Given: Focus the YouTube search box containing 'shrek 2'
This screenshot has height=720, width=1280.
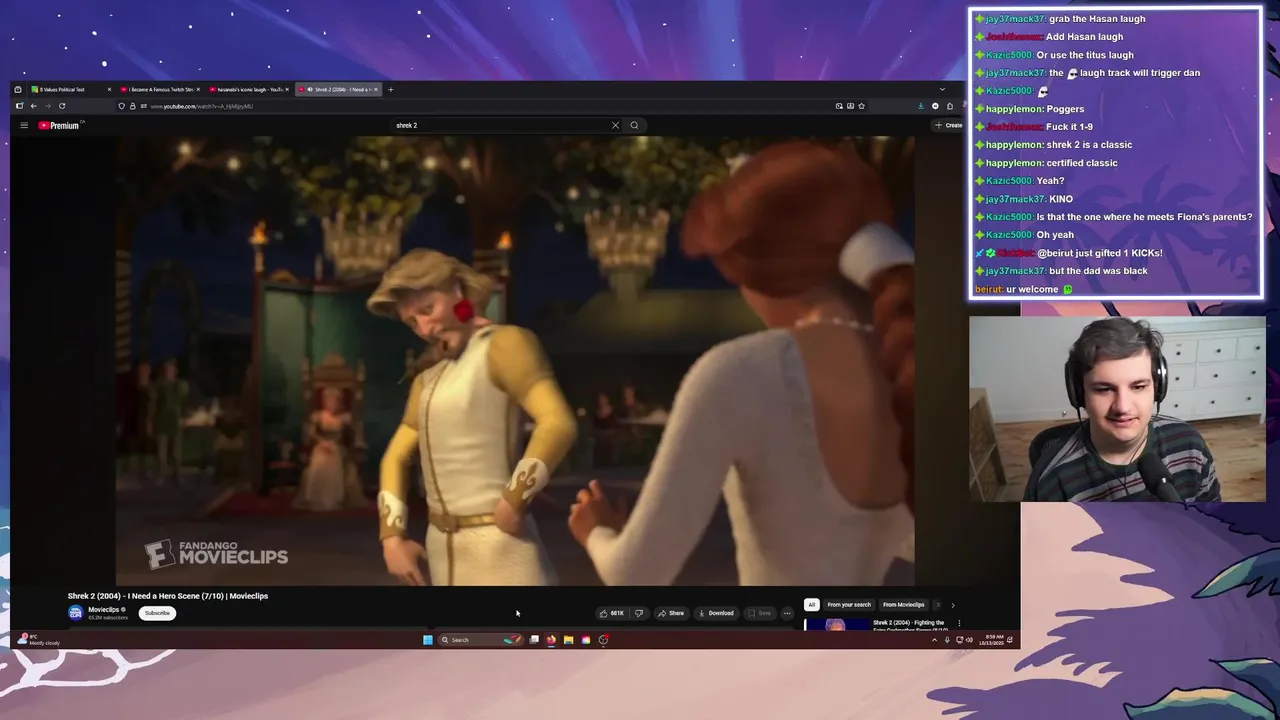Looking at the screenshot, I should 500,125.
